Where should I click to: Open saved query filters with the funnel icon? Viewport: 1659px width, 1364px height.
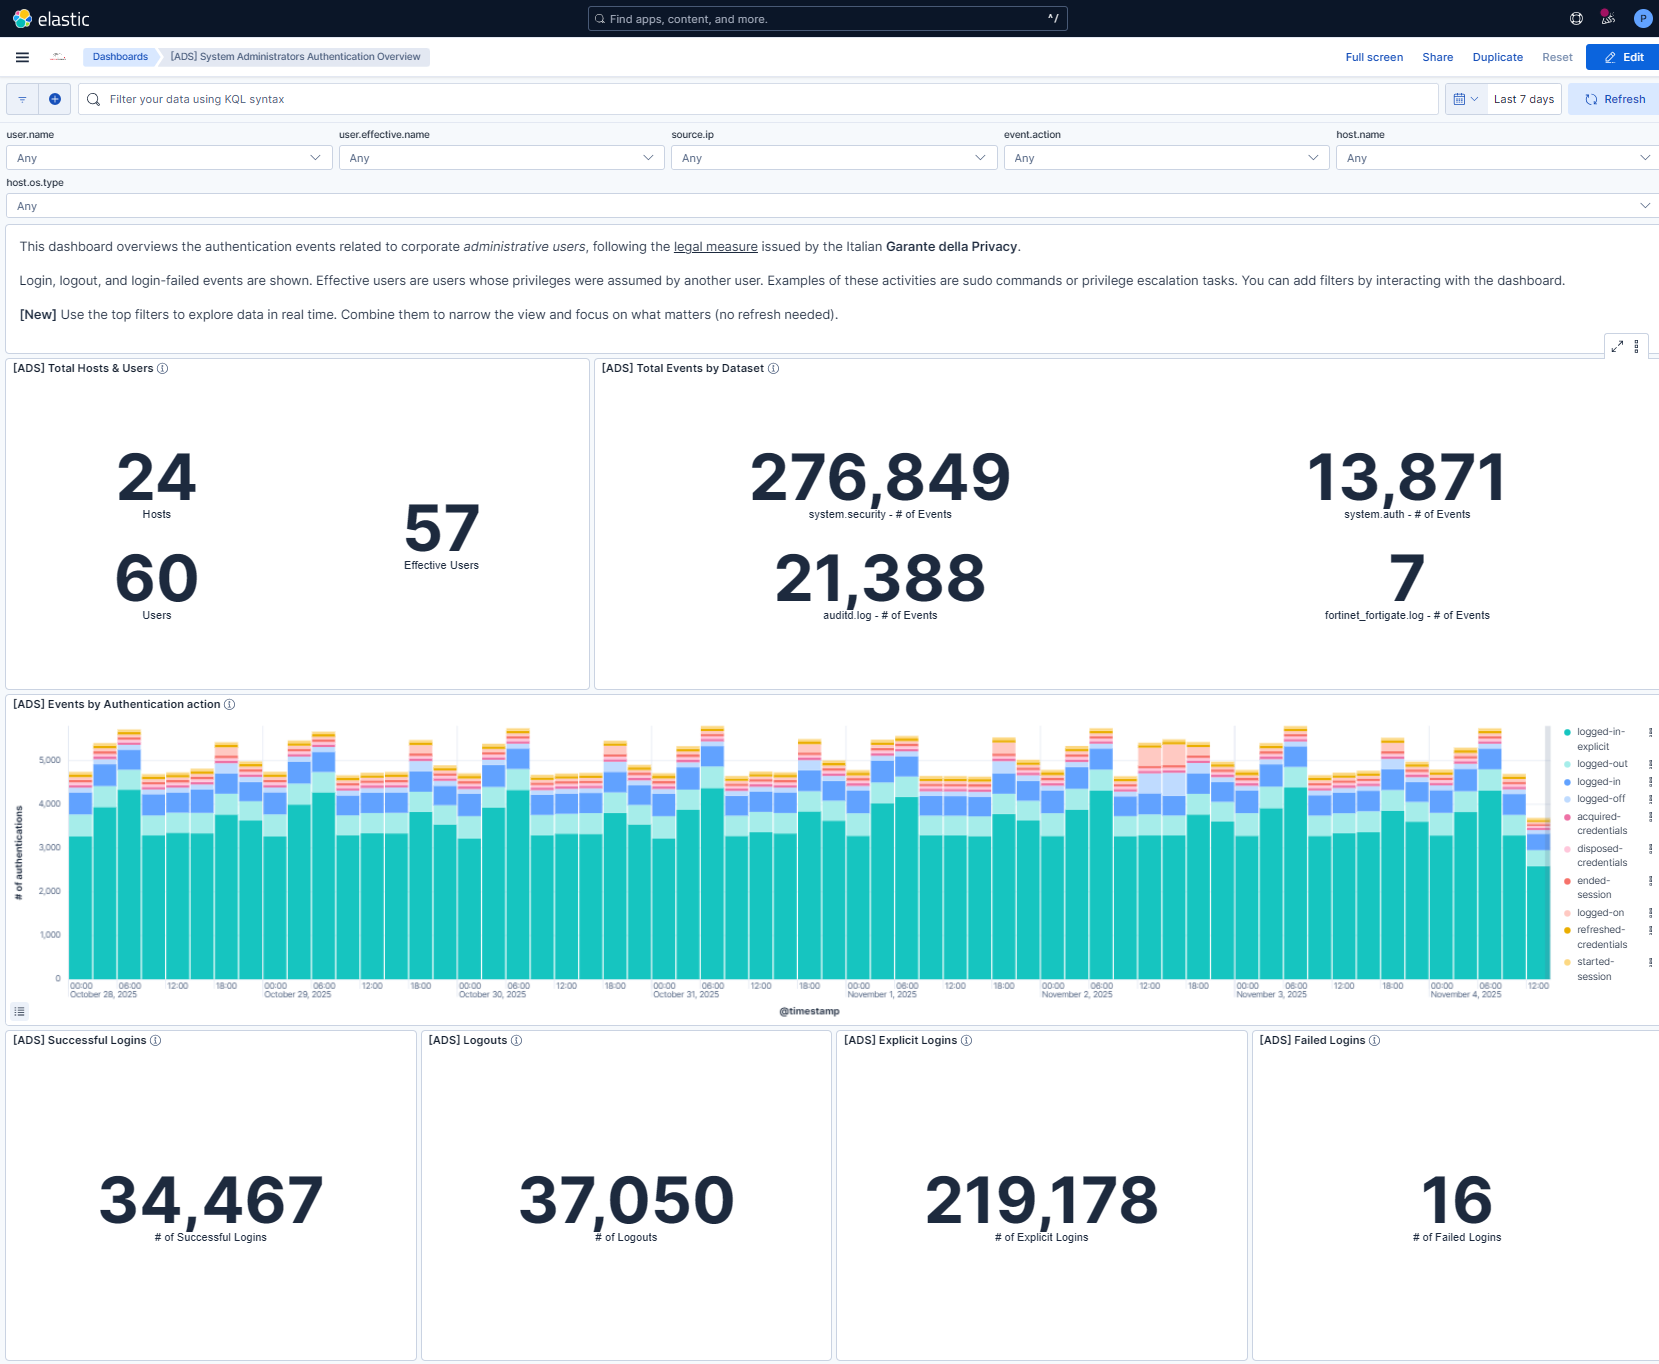click(21, 99)
